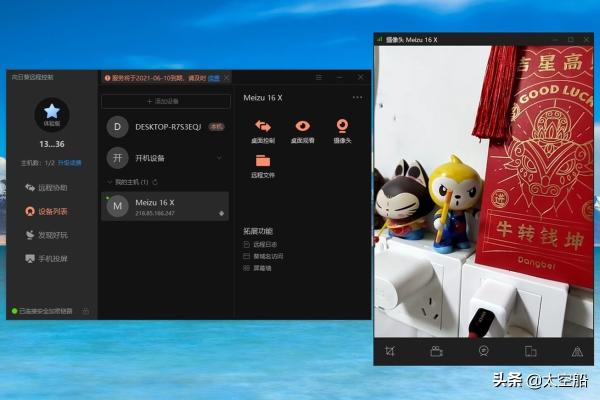Select the DESKTOP-R7S3EQJ device

coord(166,127)
